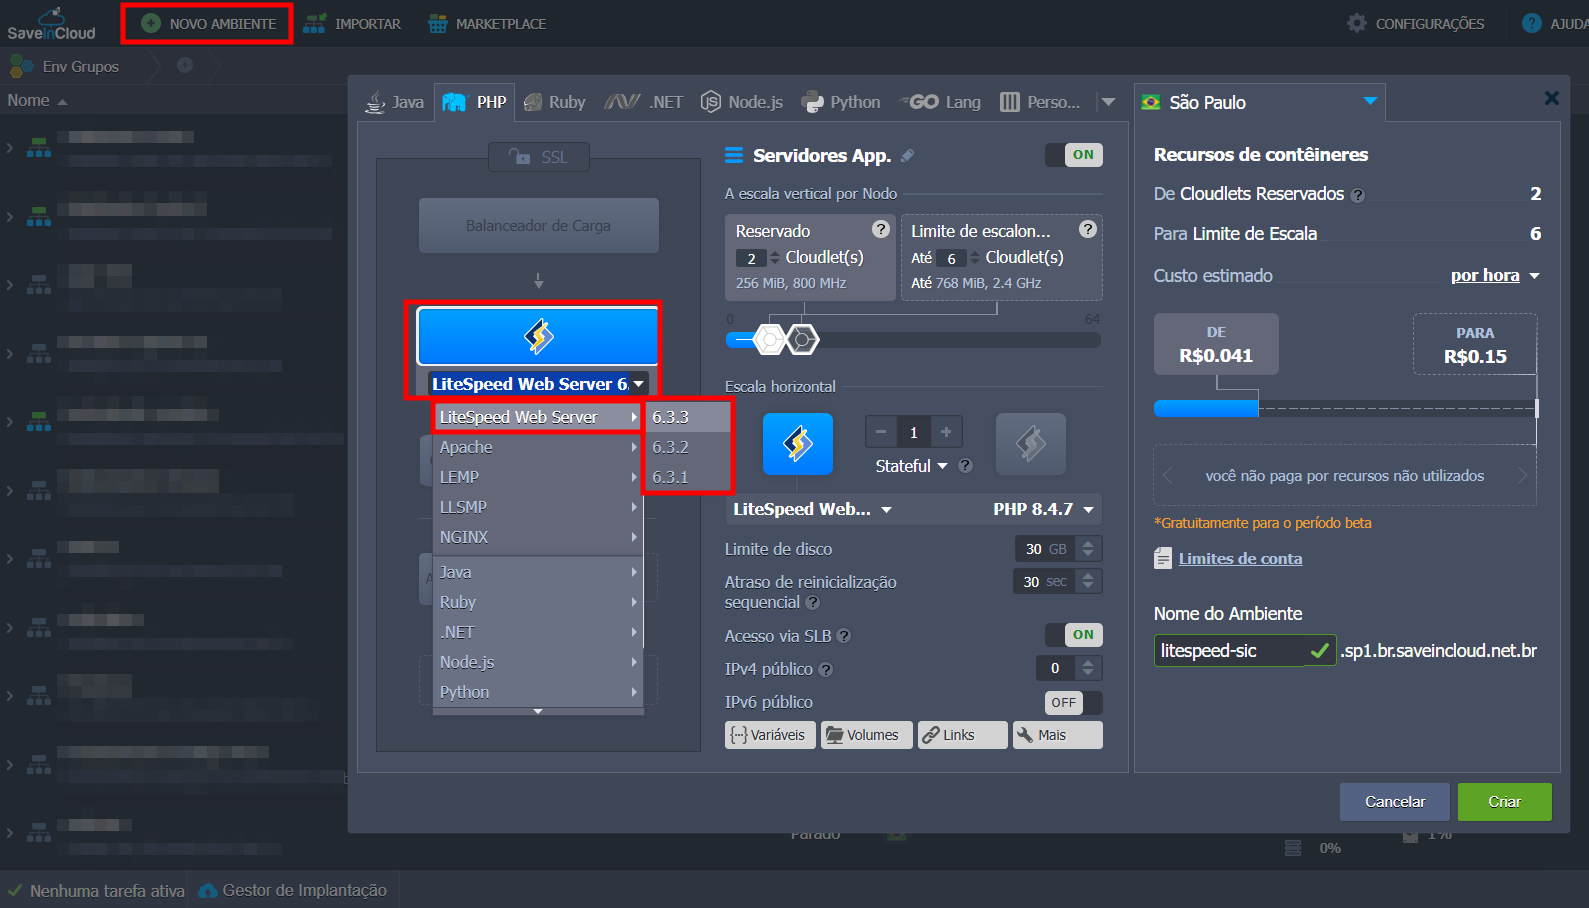The image size is (1589, 908).
Task: Choose version 6.3.3
Action: tap(688, 417)
